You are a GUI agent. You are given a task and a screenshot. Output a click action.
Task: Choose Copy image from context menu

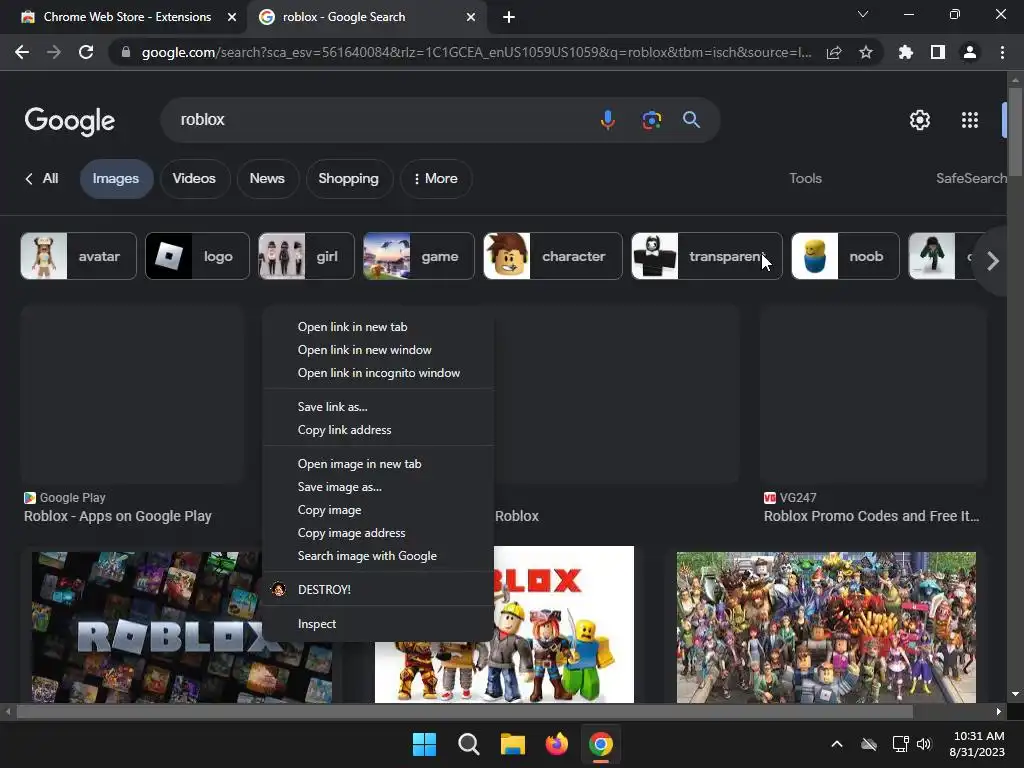click(377, 510)
